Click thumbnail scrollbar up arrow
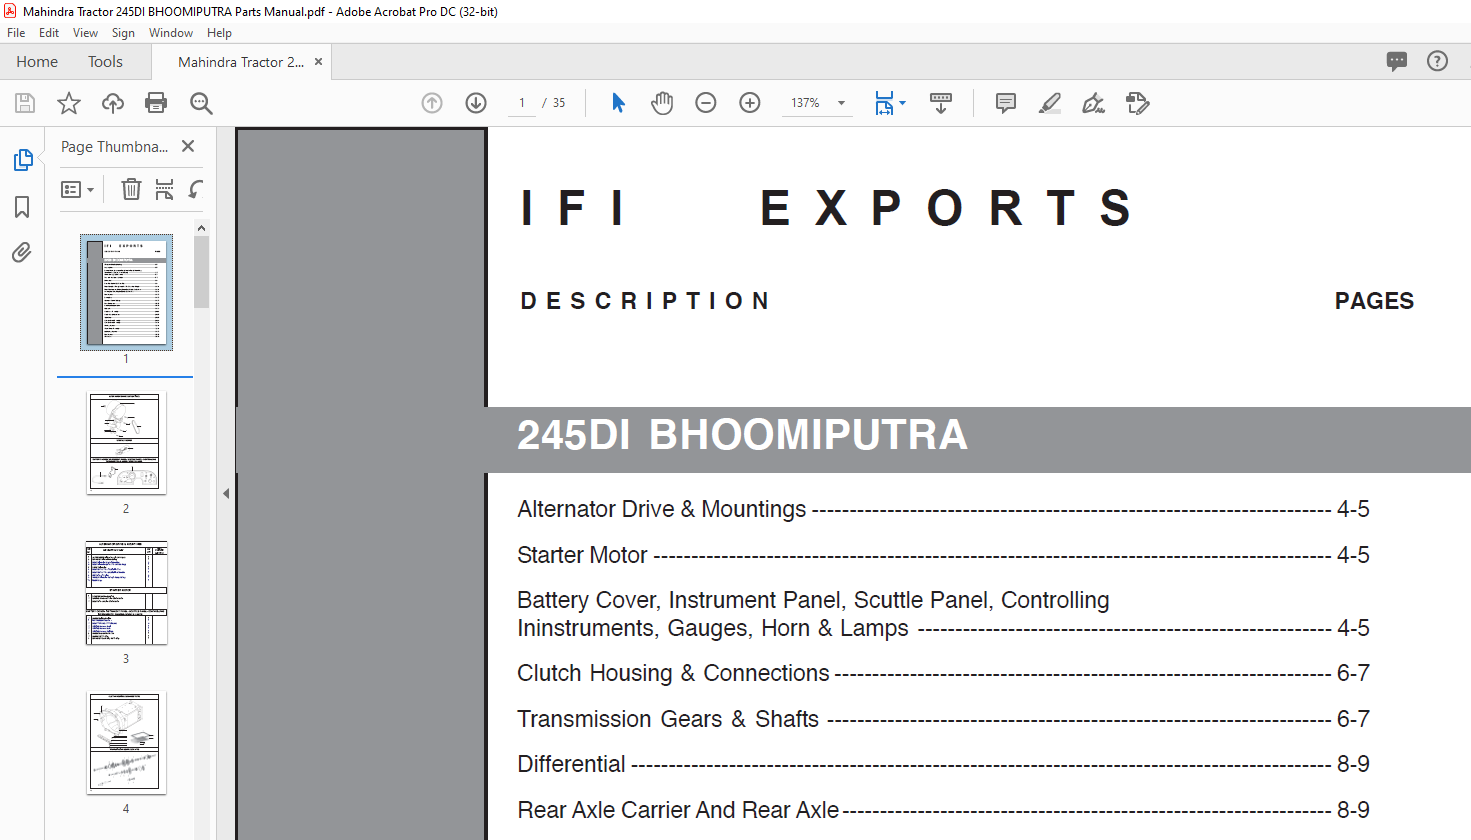Viewport: 1471px width, 840px height. click(x=201, y=228)
